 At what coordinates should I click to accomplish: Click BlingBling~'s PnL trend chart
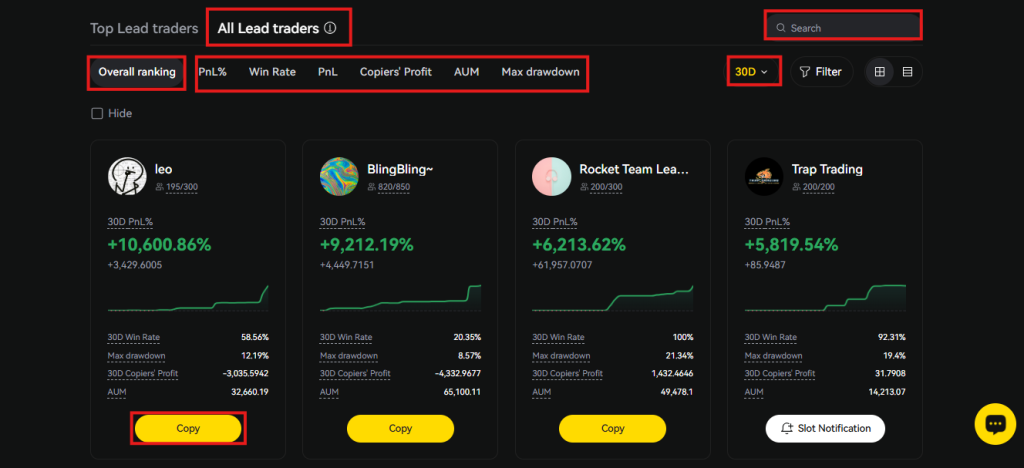pos(400,298)
